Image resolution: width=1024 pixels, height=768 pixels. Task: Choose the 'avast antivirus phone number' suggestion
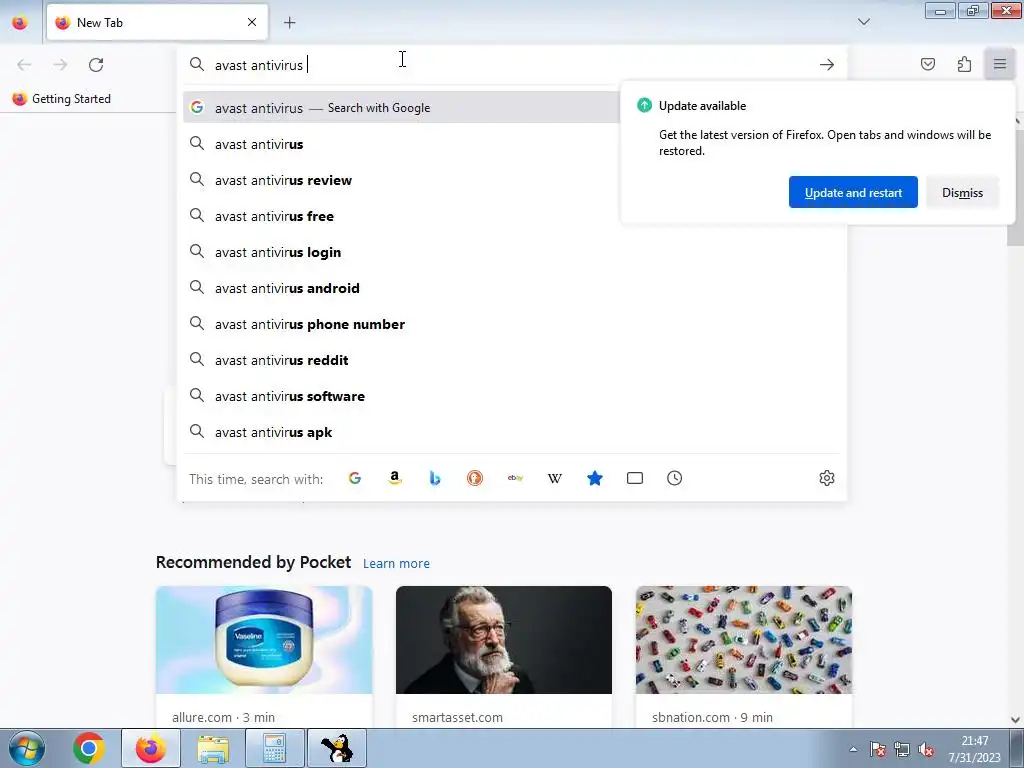point(511,324)
